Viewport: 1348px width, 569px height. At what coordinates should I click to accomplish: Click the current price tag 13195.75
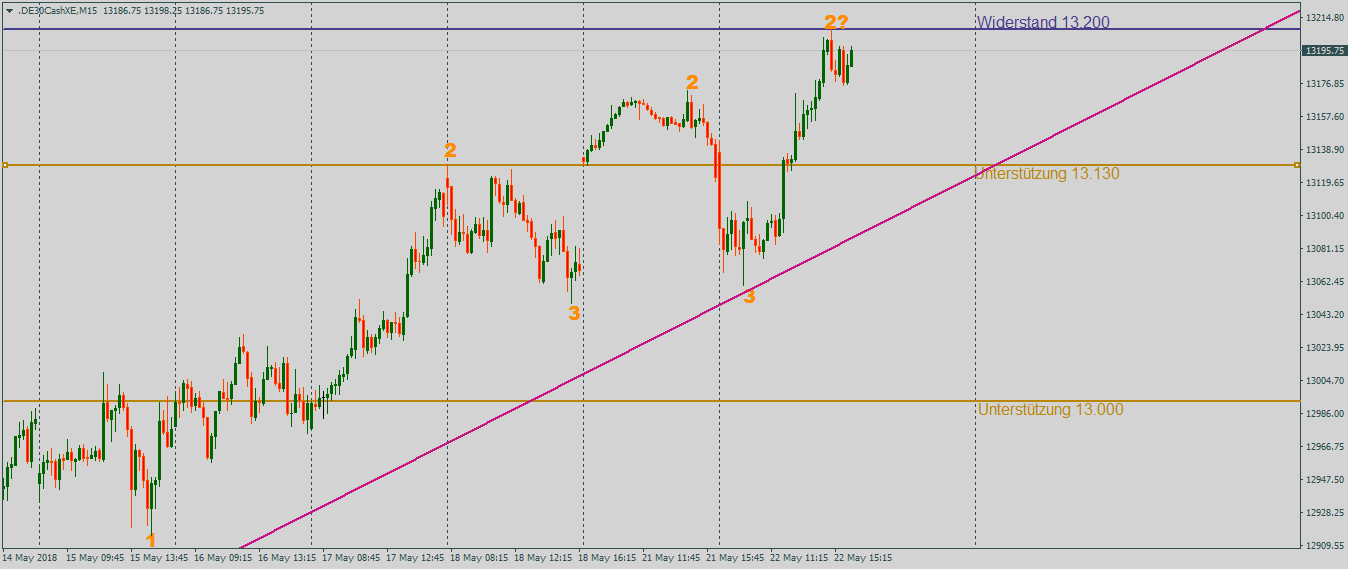(x=1324, y=50)
